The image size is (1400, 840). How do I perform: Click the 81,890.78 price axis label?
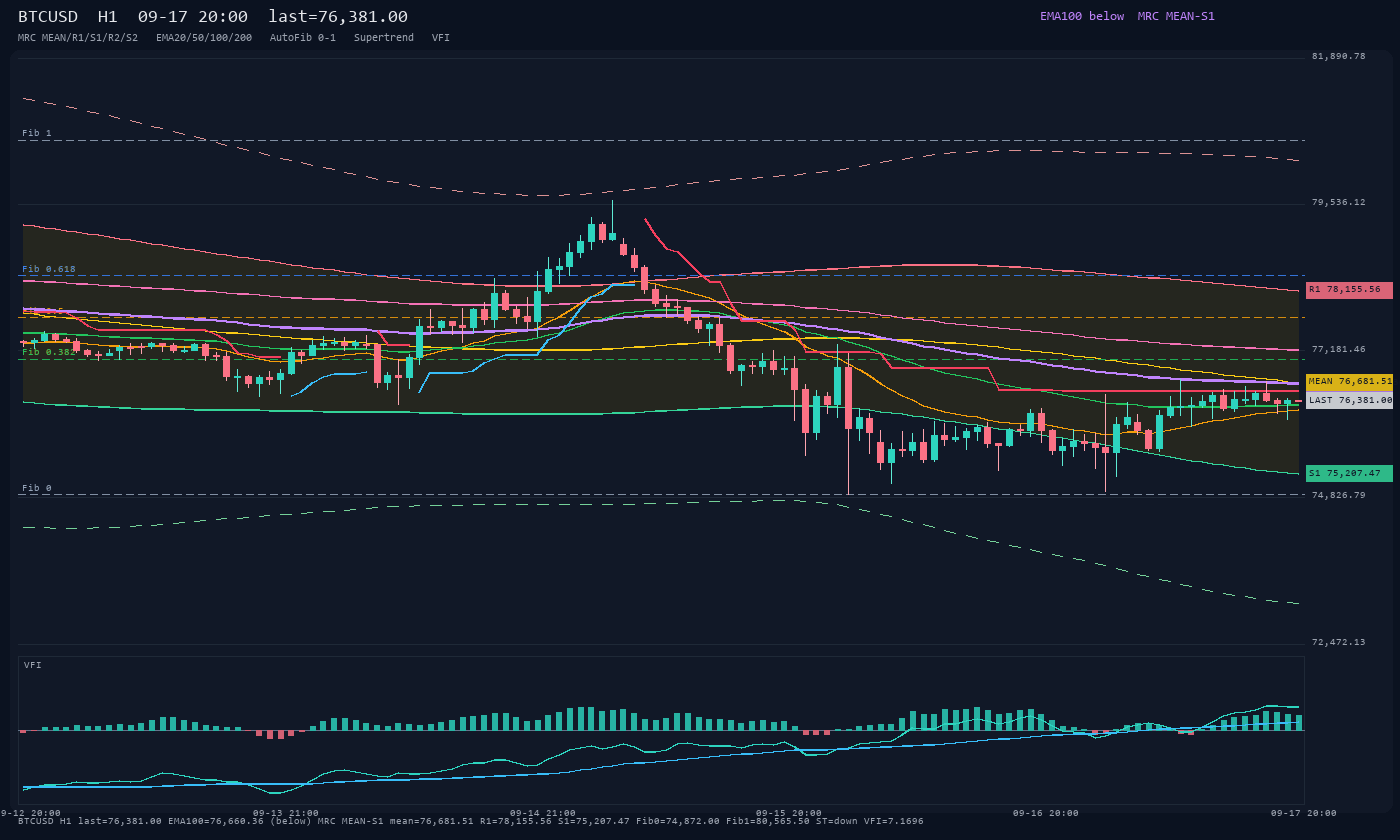1339,56
